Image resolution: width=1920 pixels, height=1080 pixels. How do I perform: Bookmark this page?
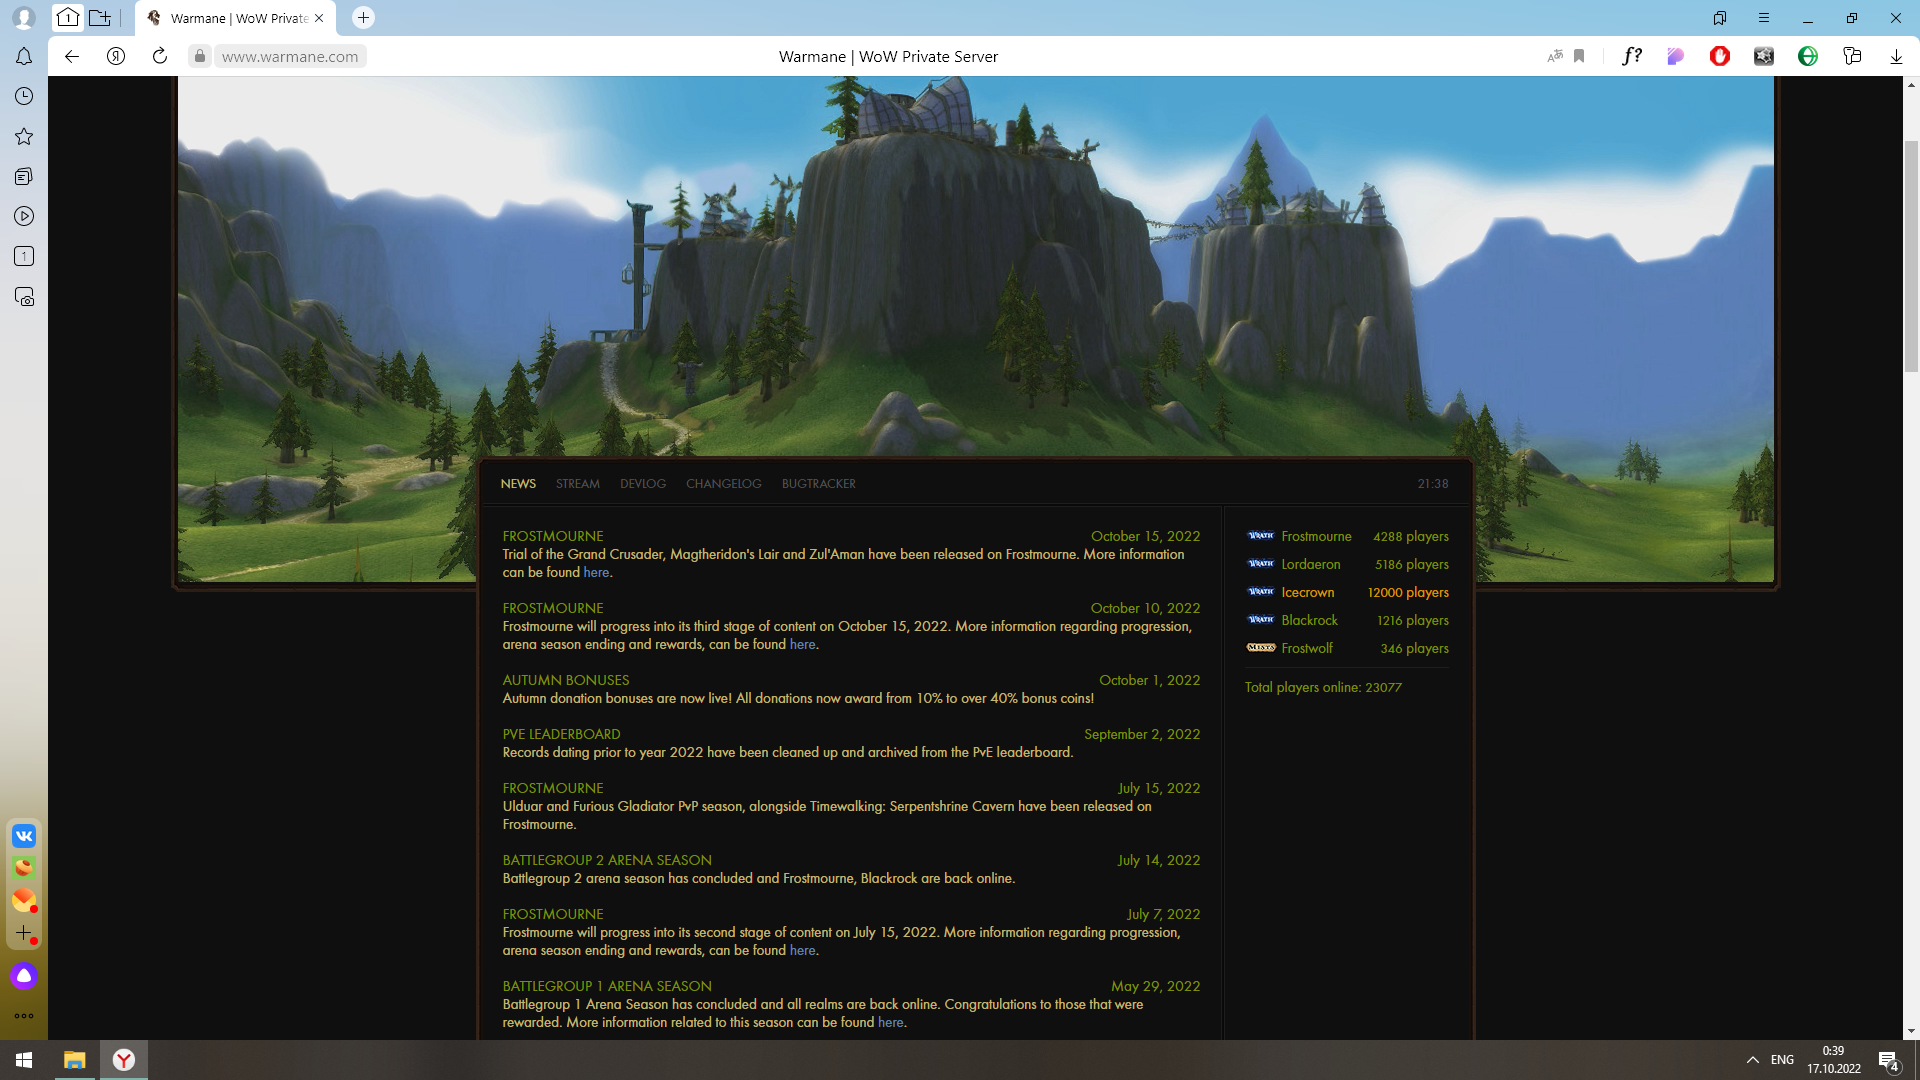(1579, 56)
